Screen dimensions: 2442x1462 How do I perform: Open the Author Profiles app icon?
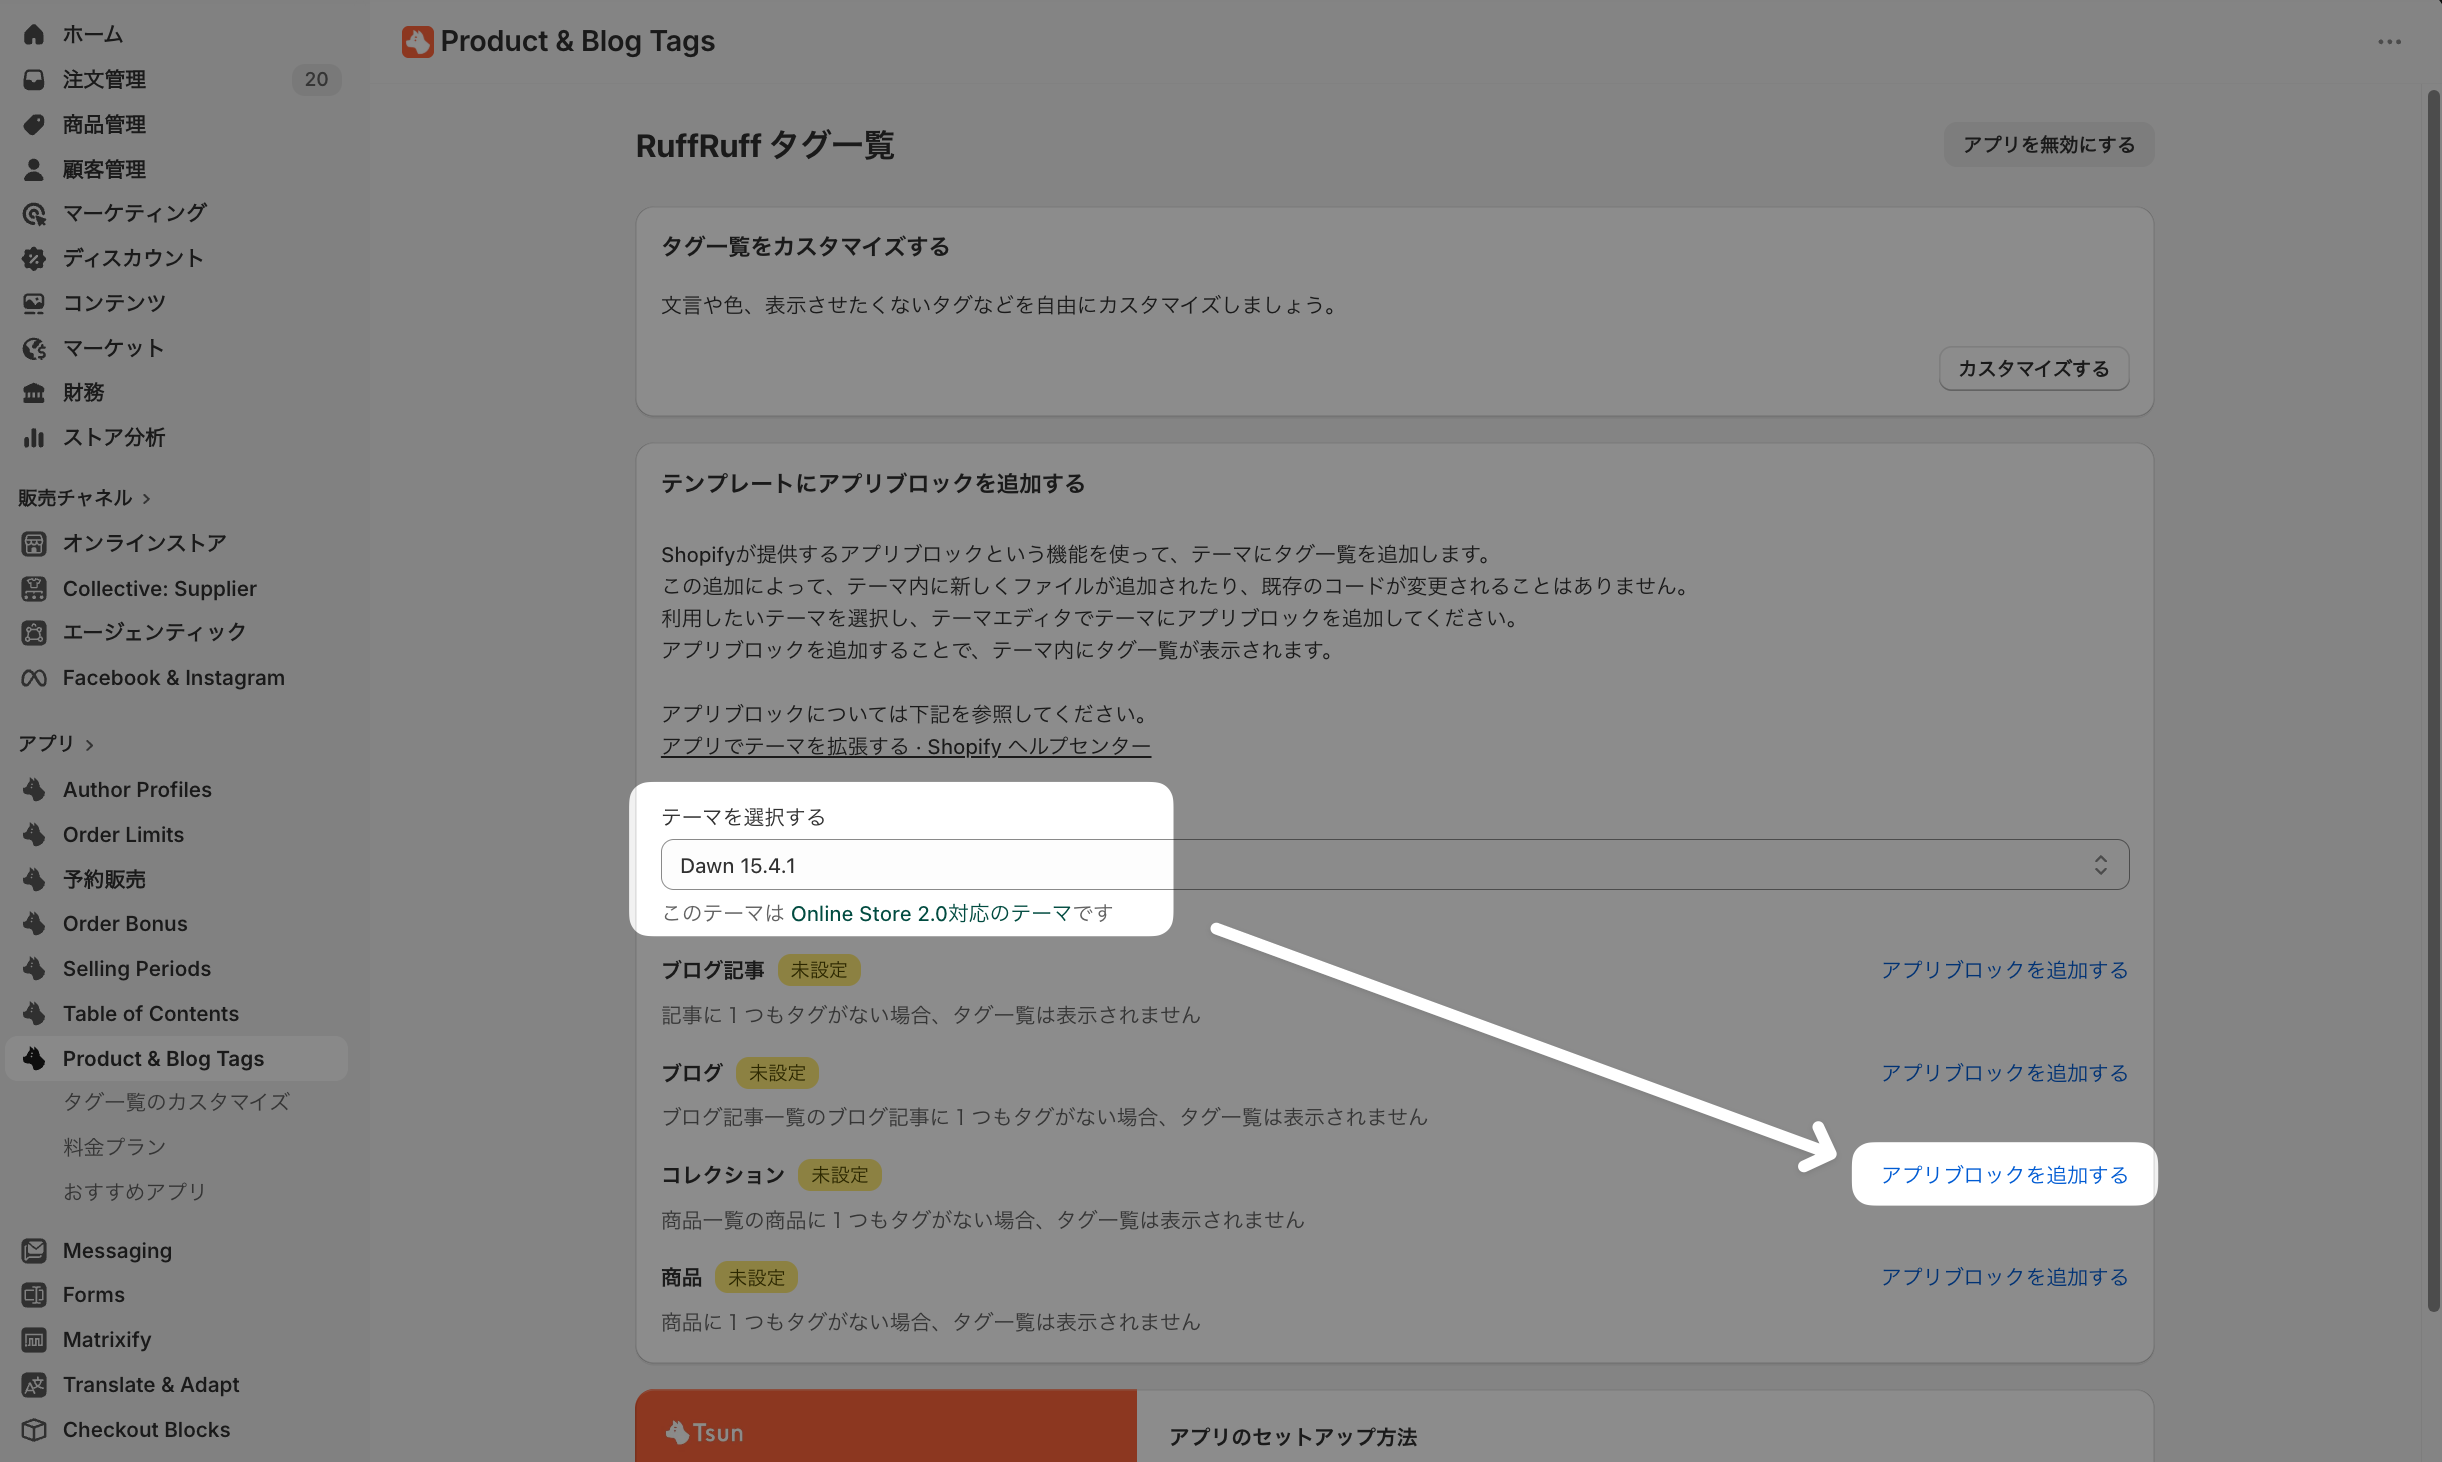pos(34,789)
